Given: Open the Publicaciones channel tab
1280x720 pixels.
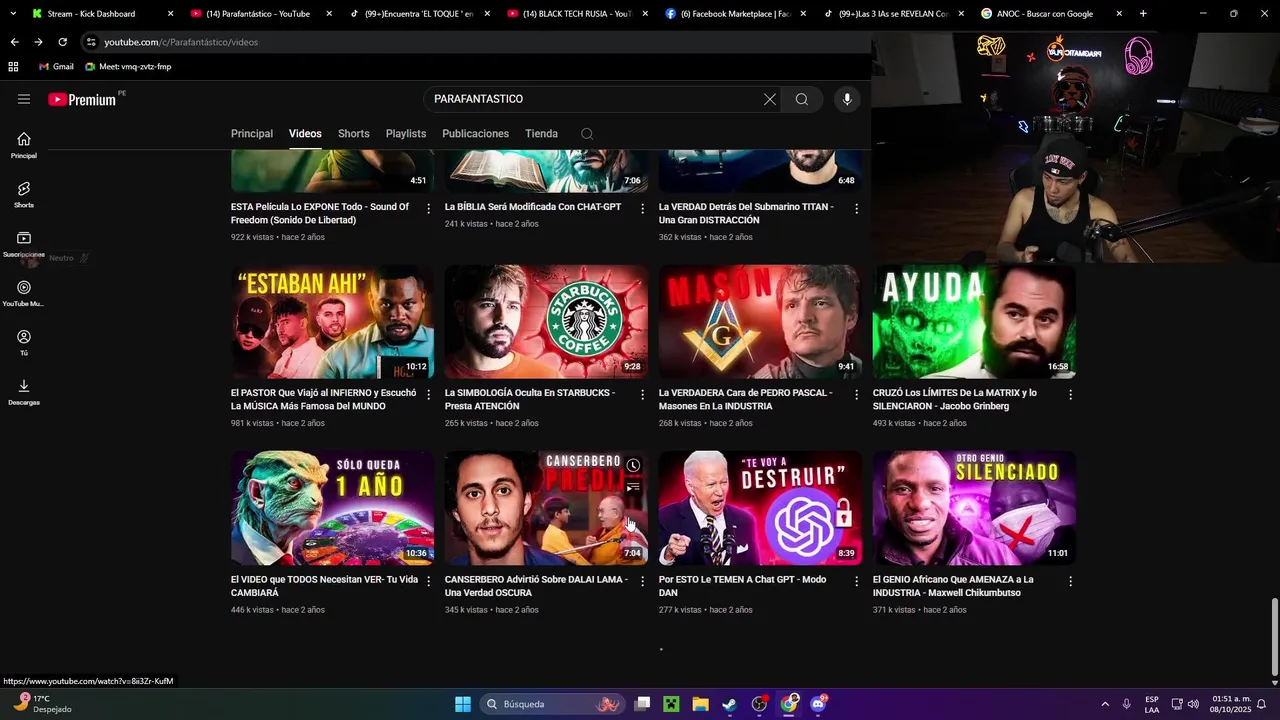Looking at the screenshot, I should (476, 134).
